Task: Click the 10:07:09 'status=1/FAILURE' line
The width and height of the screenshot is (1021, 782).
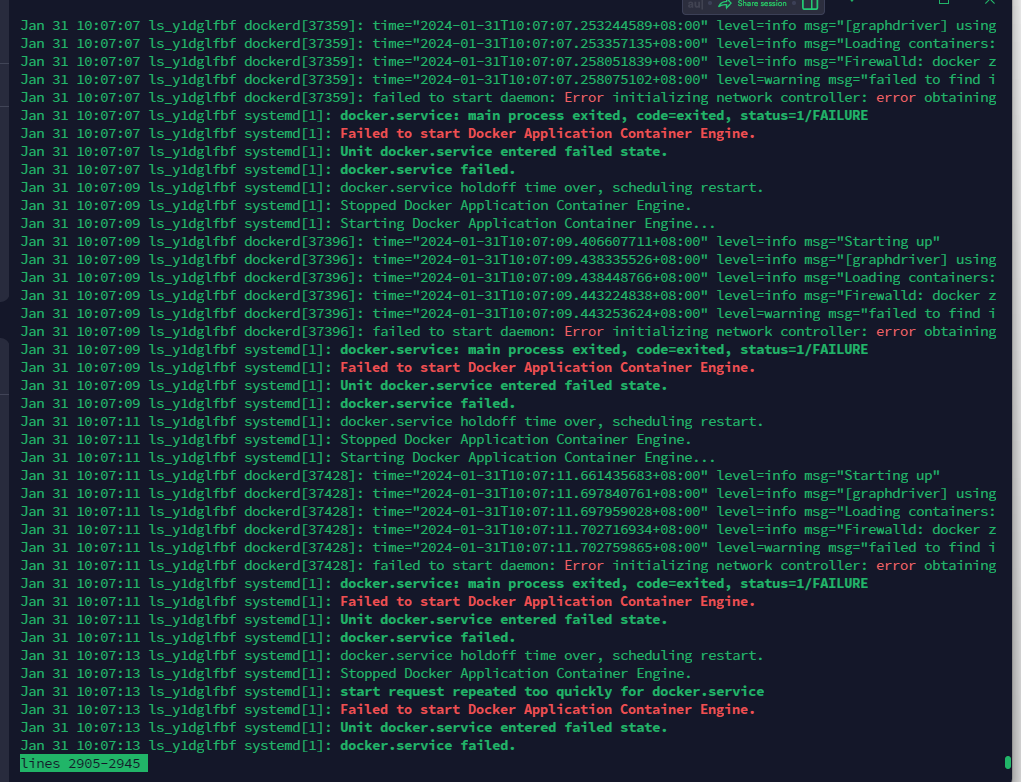Action: [444, 350]
